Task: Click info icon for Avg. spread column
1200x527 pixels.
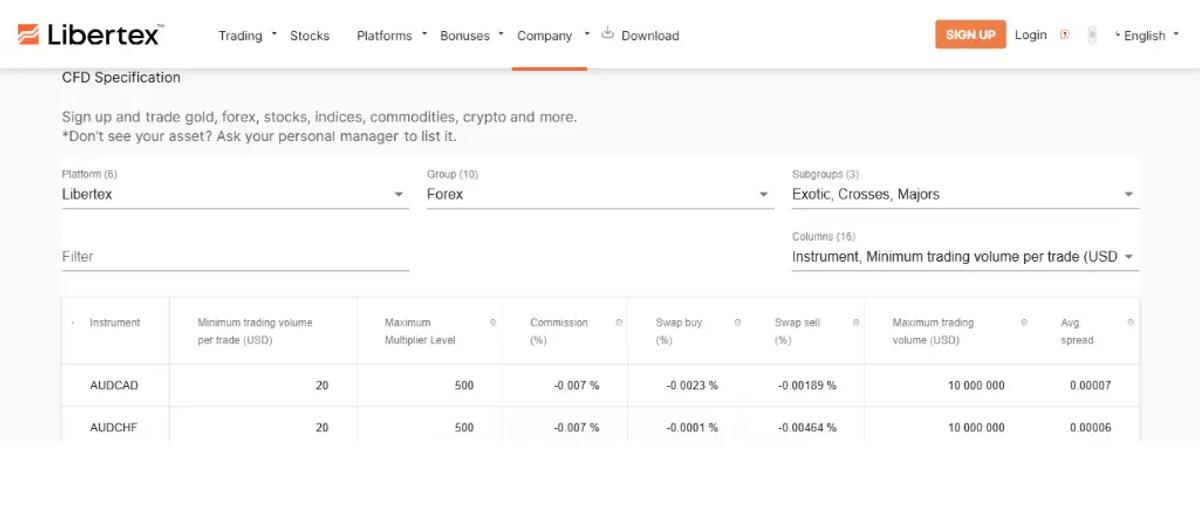Action: pyautogui.click(x=1131, y=323)
